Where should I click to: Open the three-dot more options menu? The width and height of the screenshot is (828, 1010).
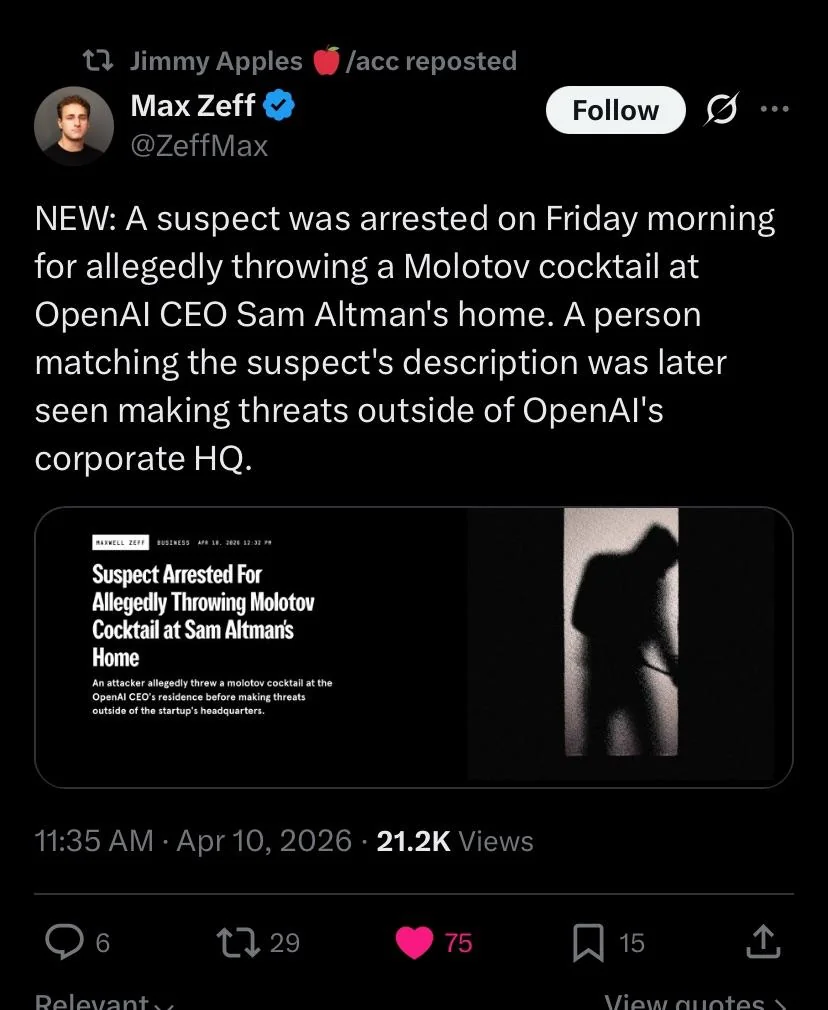[x=774, y=110]
